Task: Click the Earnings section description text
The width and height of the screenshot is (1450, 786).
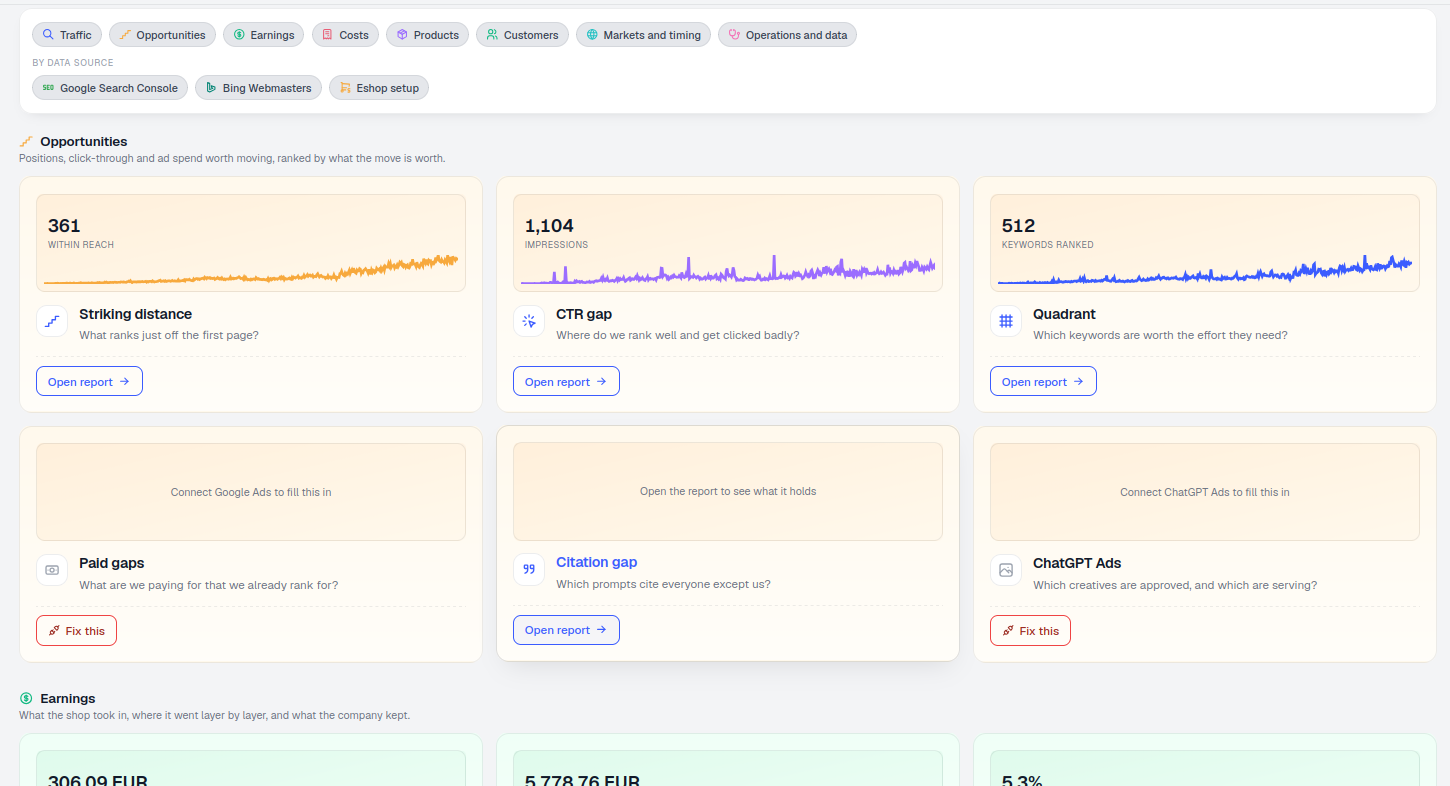Action: coord(214,716)
